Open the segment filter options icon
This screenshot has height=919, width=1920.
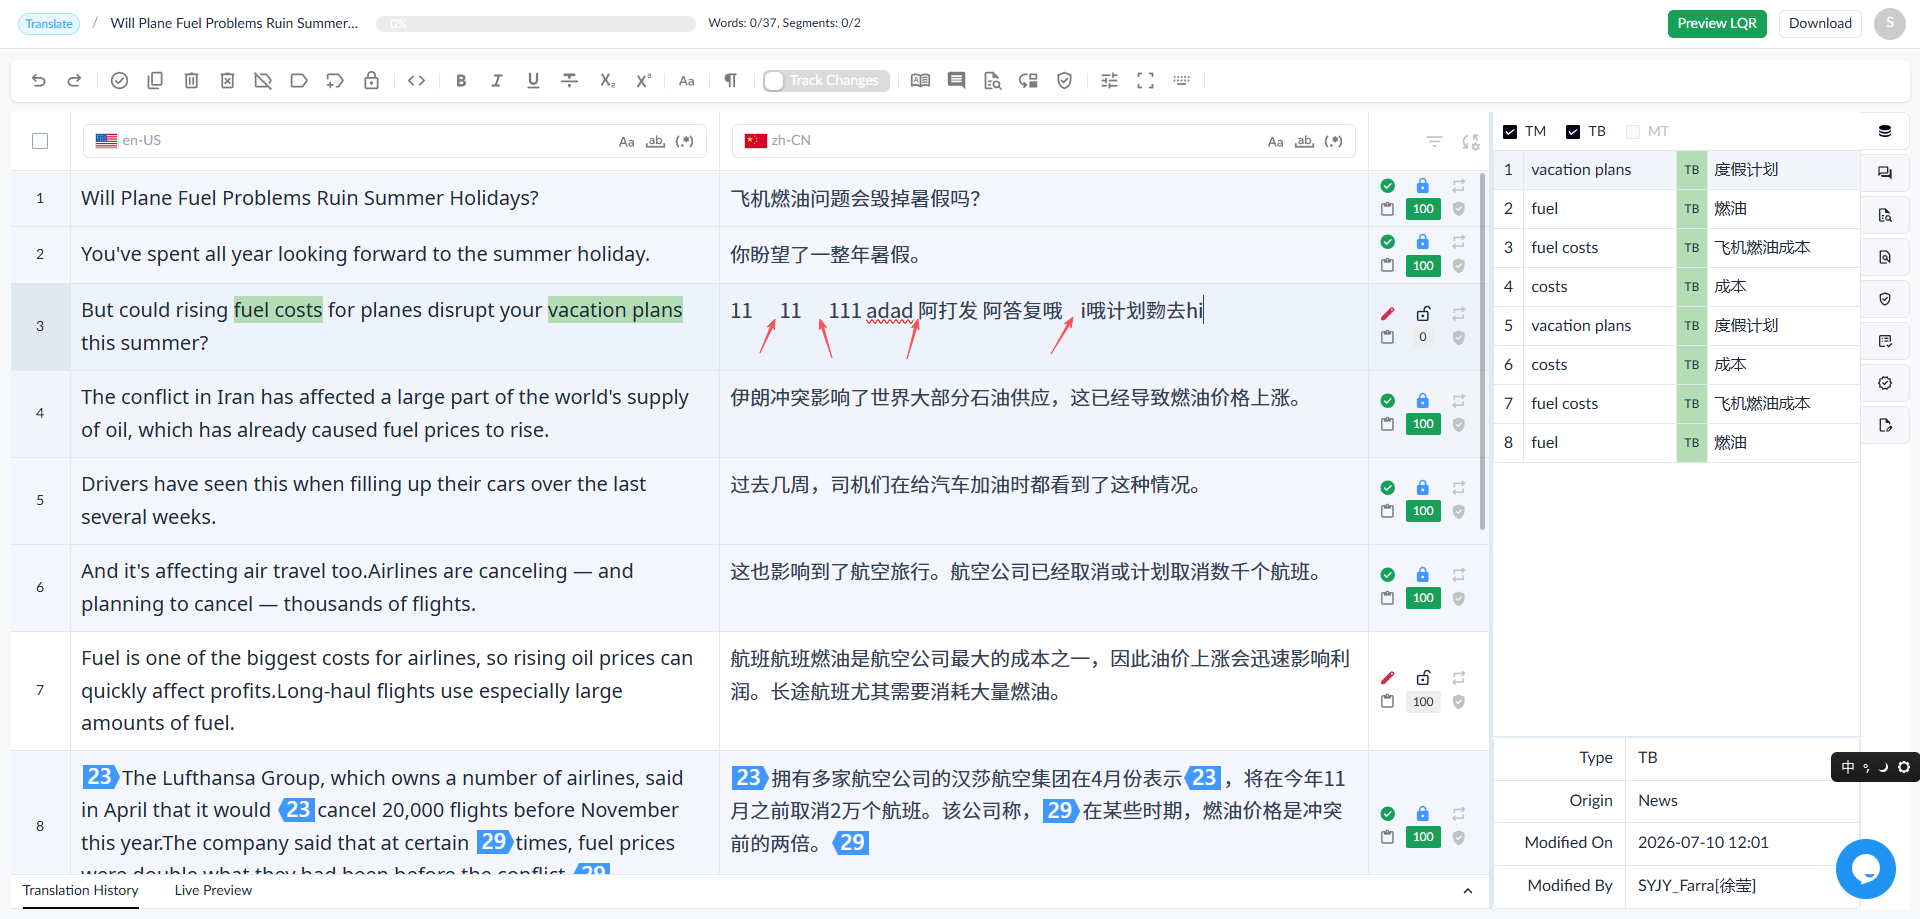point(1434,142)
